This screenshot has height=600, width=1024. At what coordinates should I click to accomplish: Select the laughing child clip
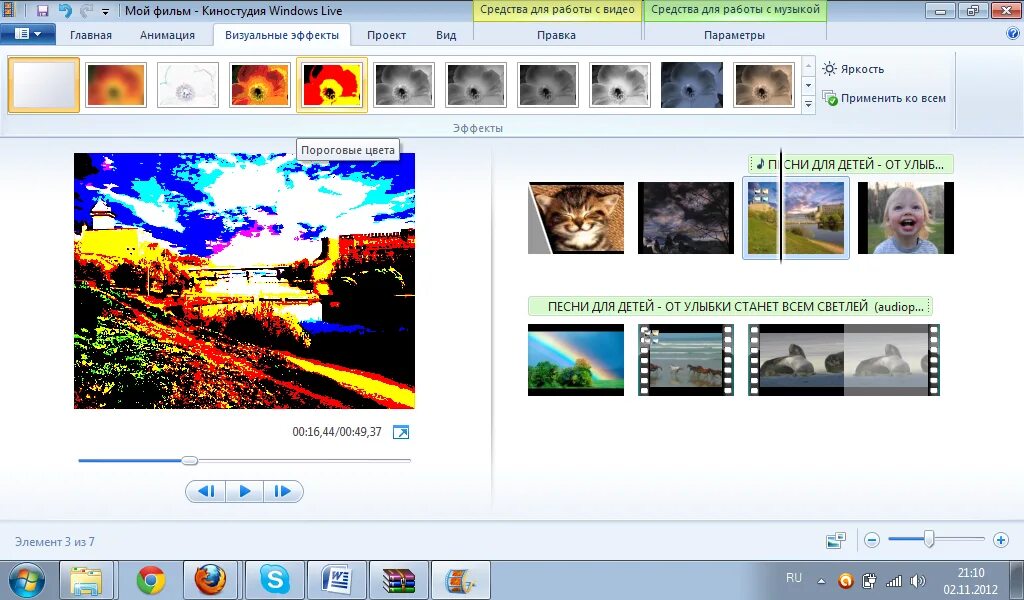(906, 218)
